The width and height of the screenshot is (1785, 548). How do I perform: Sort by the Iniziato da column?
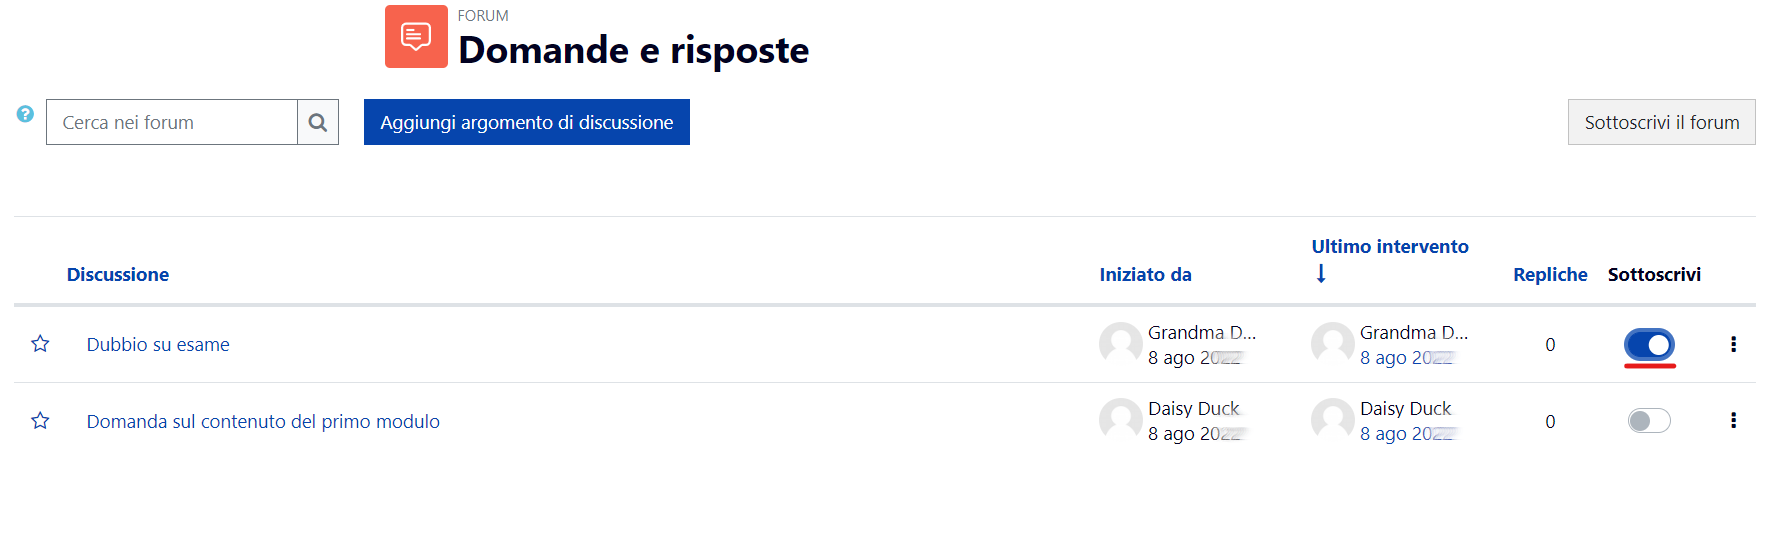pos(1145,274)
